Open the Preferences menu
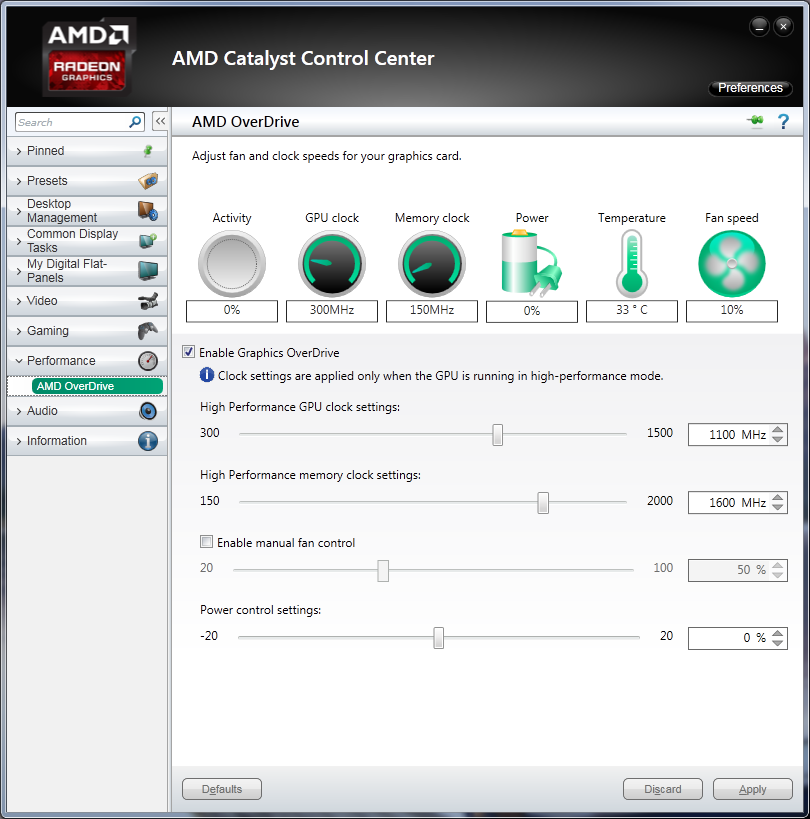Image resolution: width=810 pixels, height=819 pixels. pyautogui.click(x=750, y=88)
